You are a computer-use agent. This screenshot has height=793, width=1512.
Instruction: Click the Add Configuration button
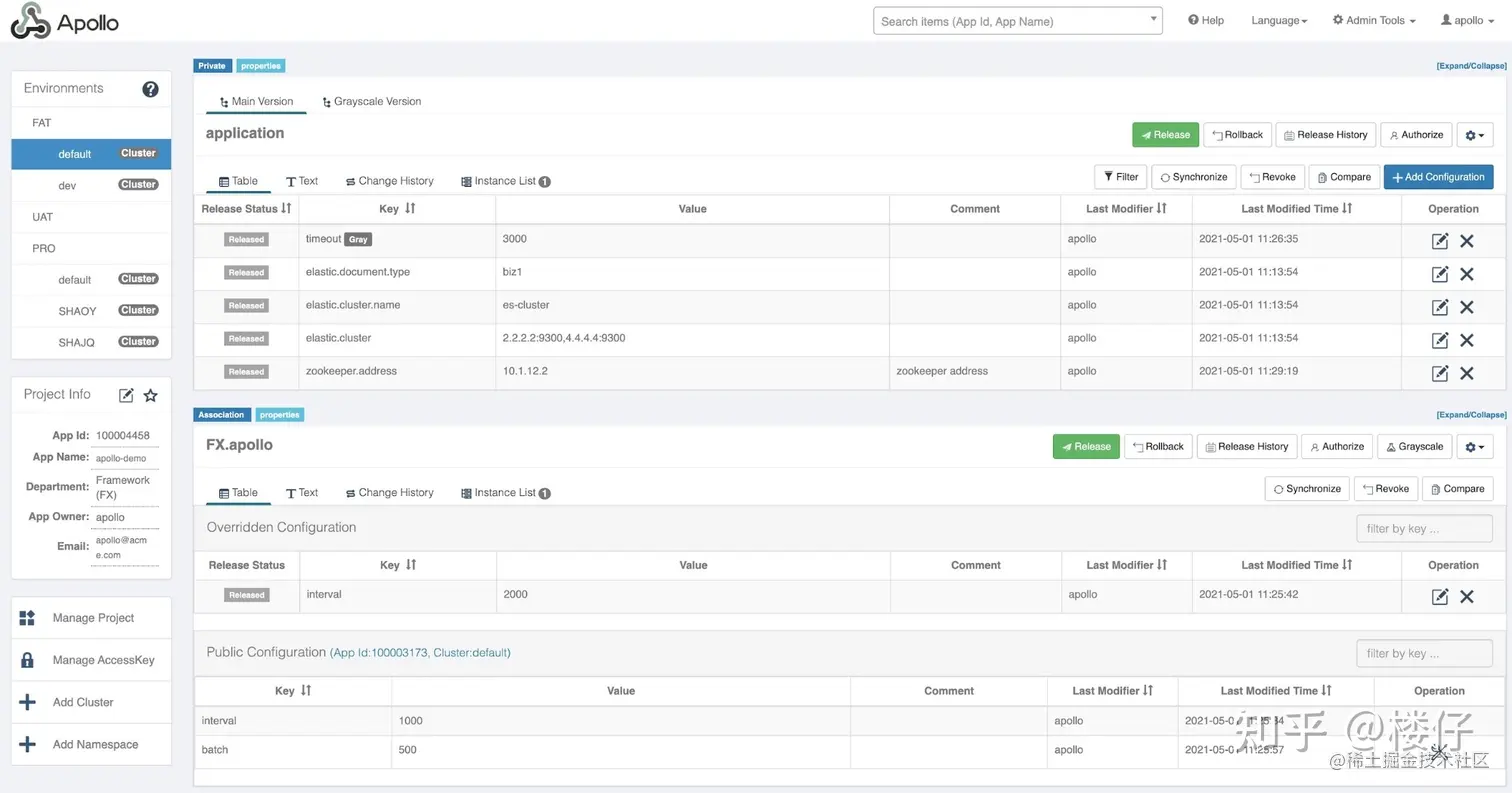point(1439,177)
